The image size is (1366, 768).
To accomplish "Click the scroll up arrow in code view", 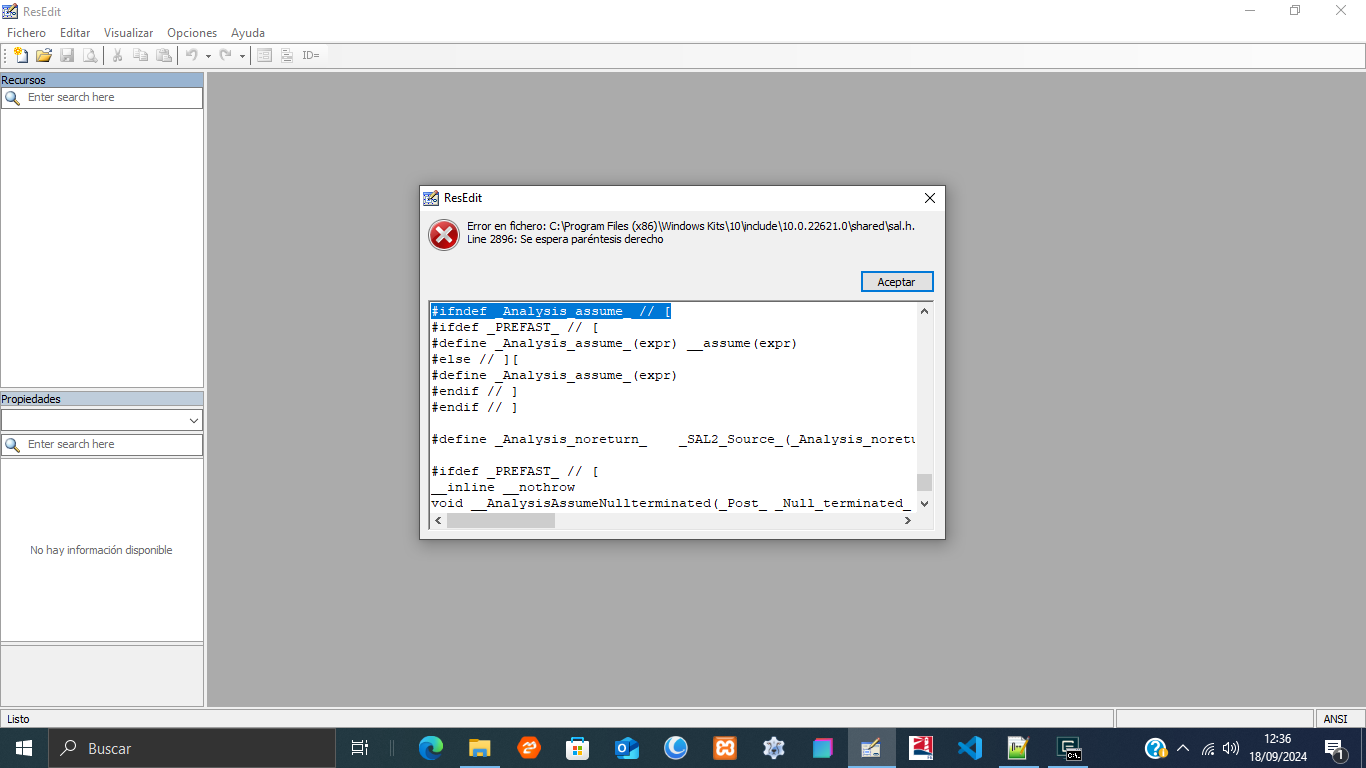I will click(924, 311).
